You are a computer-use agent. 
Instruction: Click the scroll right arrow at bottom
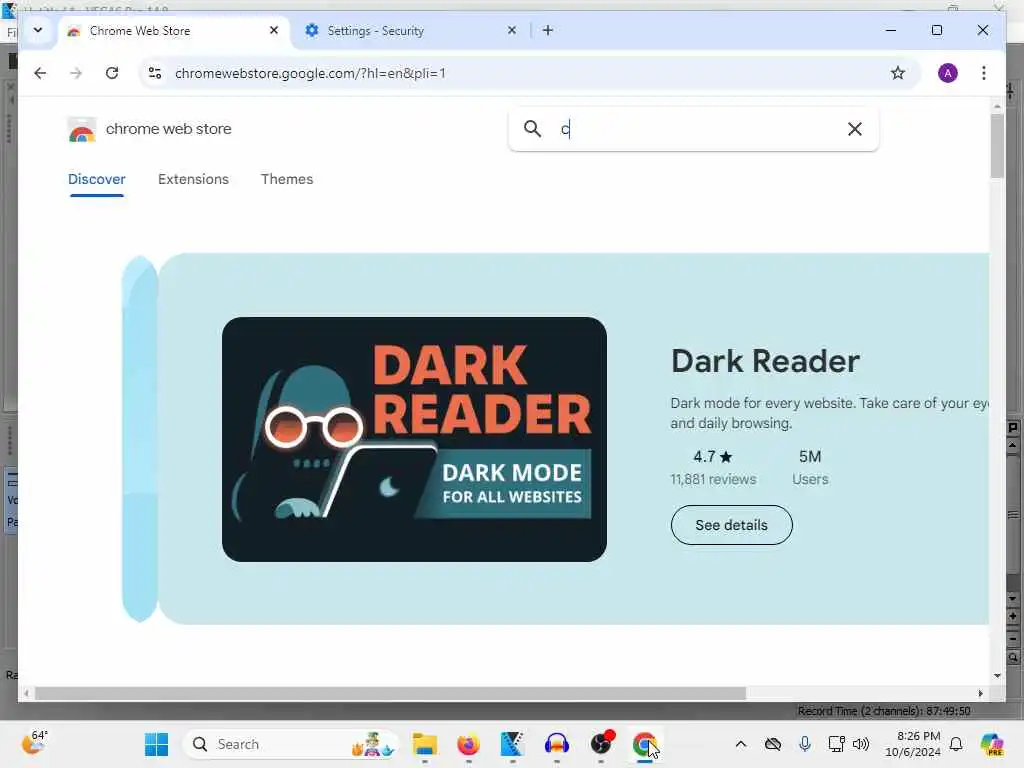point(980,694)
